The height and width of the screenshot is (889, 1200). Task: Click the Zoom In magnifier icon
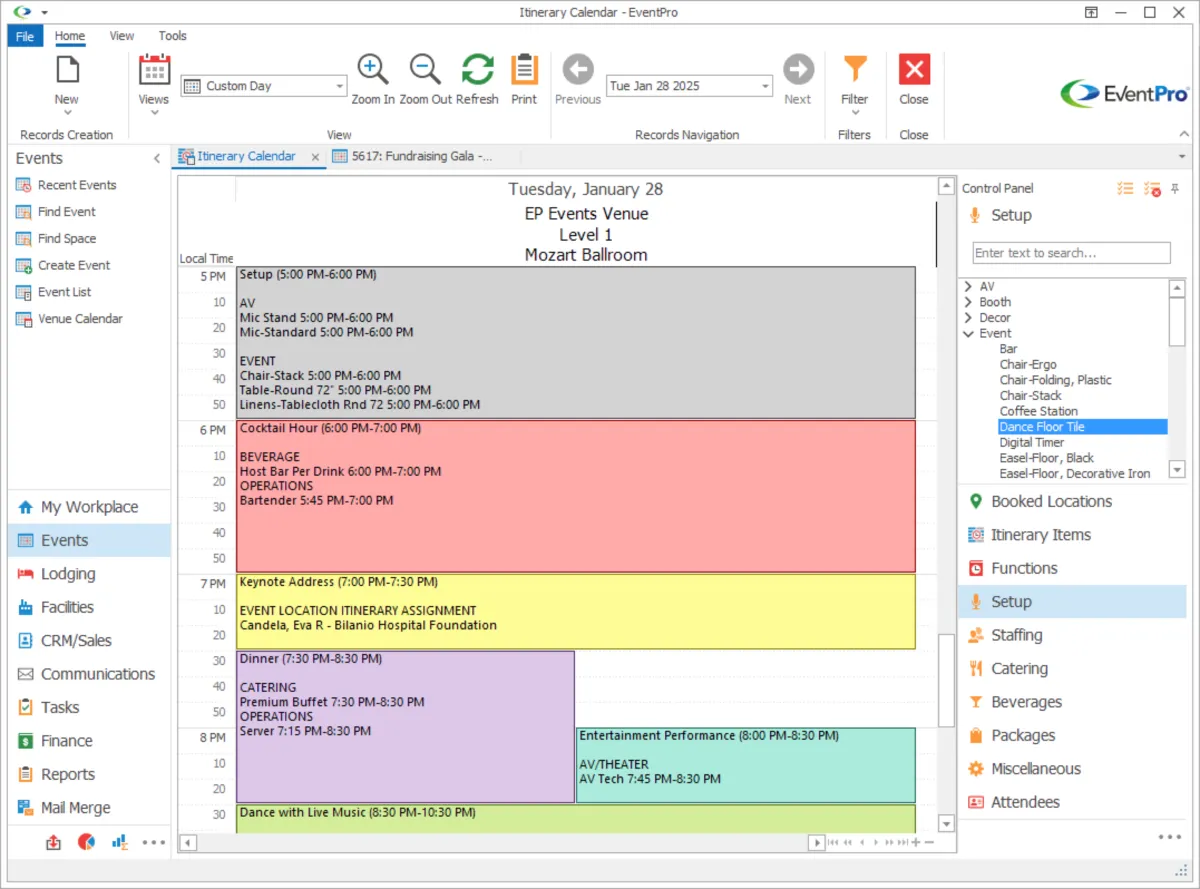372,70
